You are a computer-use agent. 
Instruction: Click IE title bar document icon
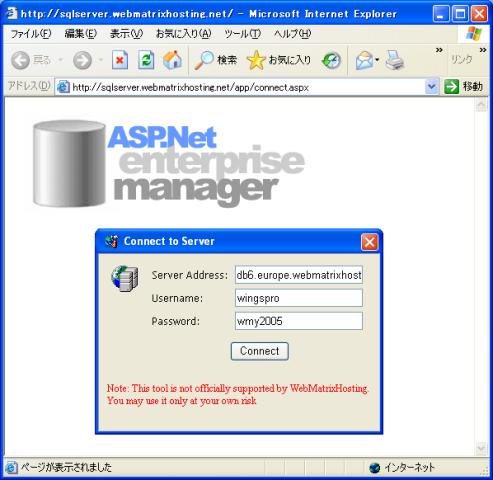coord(12,13)
